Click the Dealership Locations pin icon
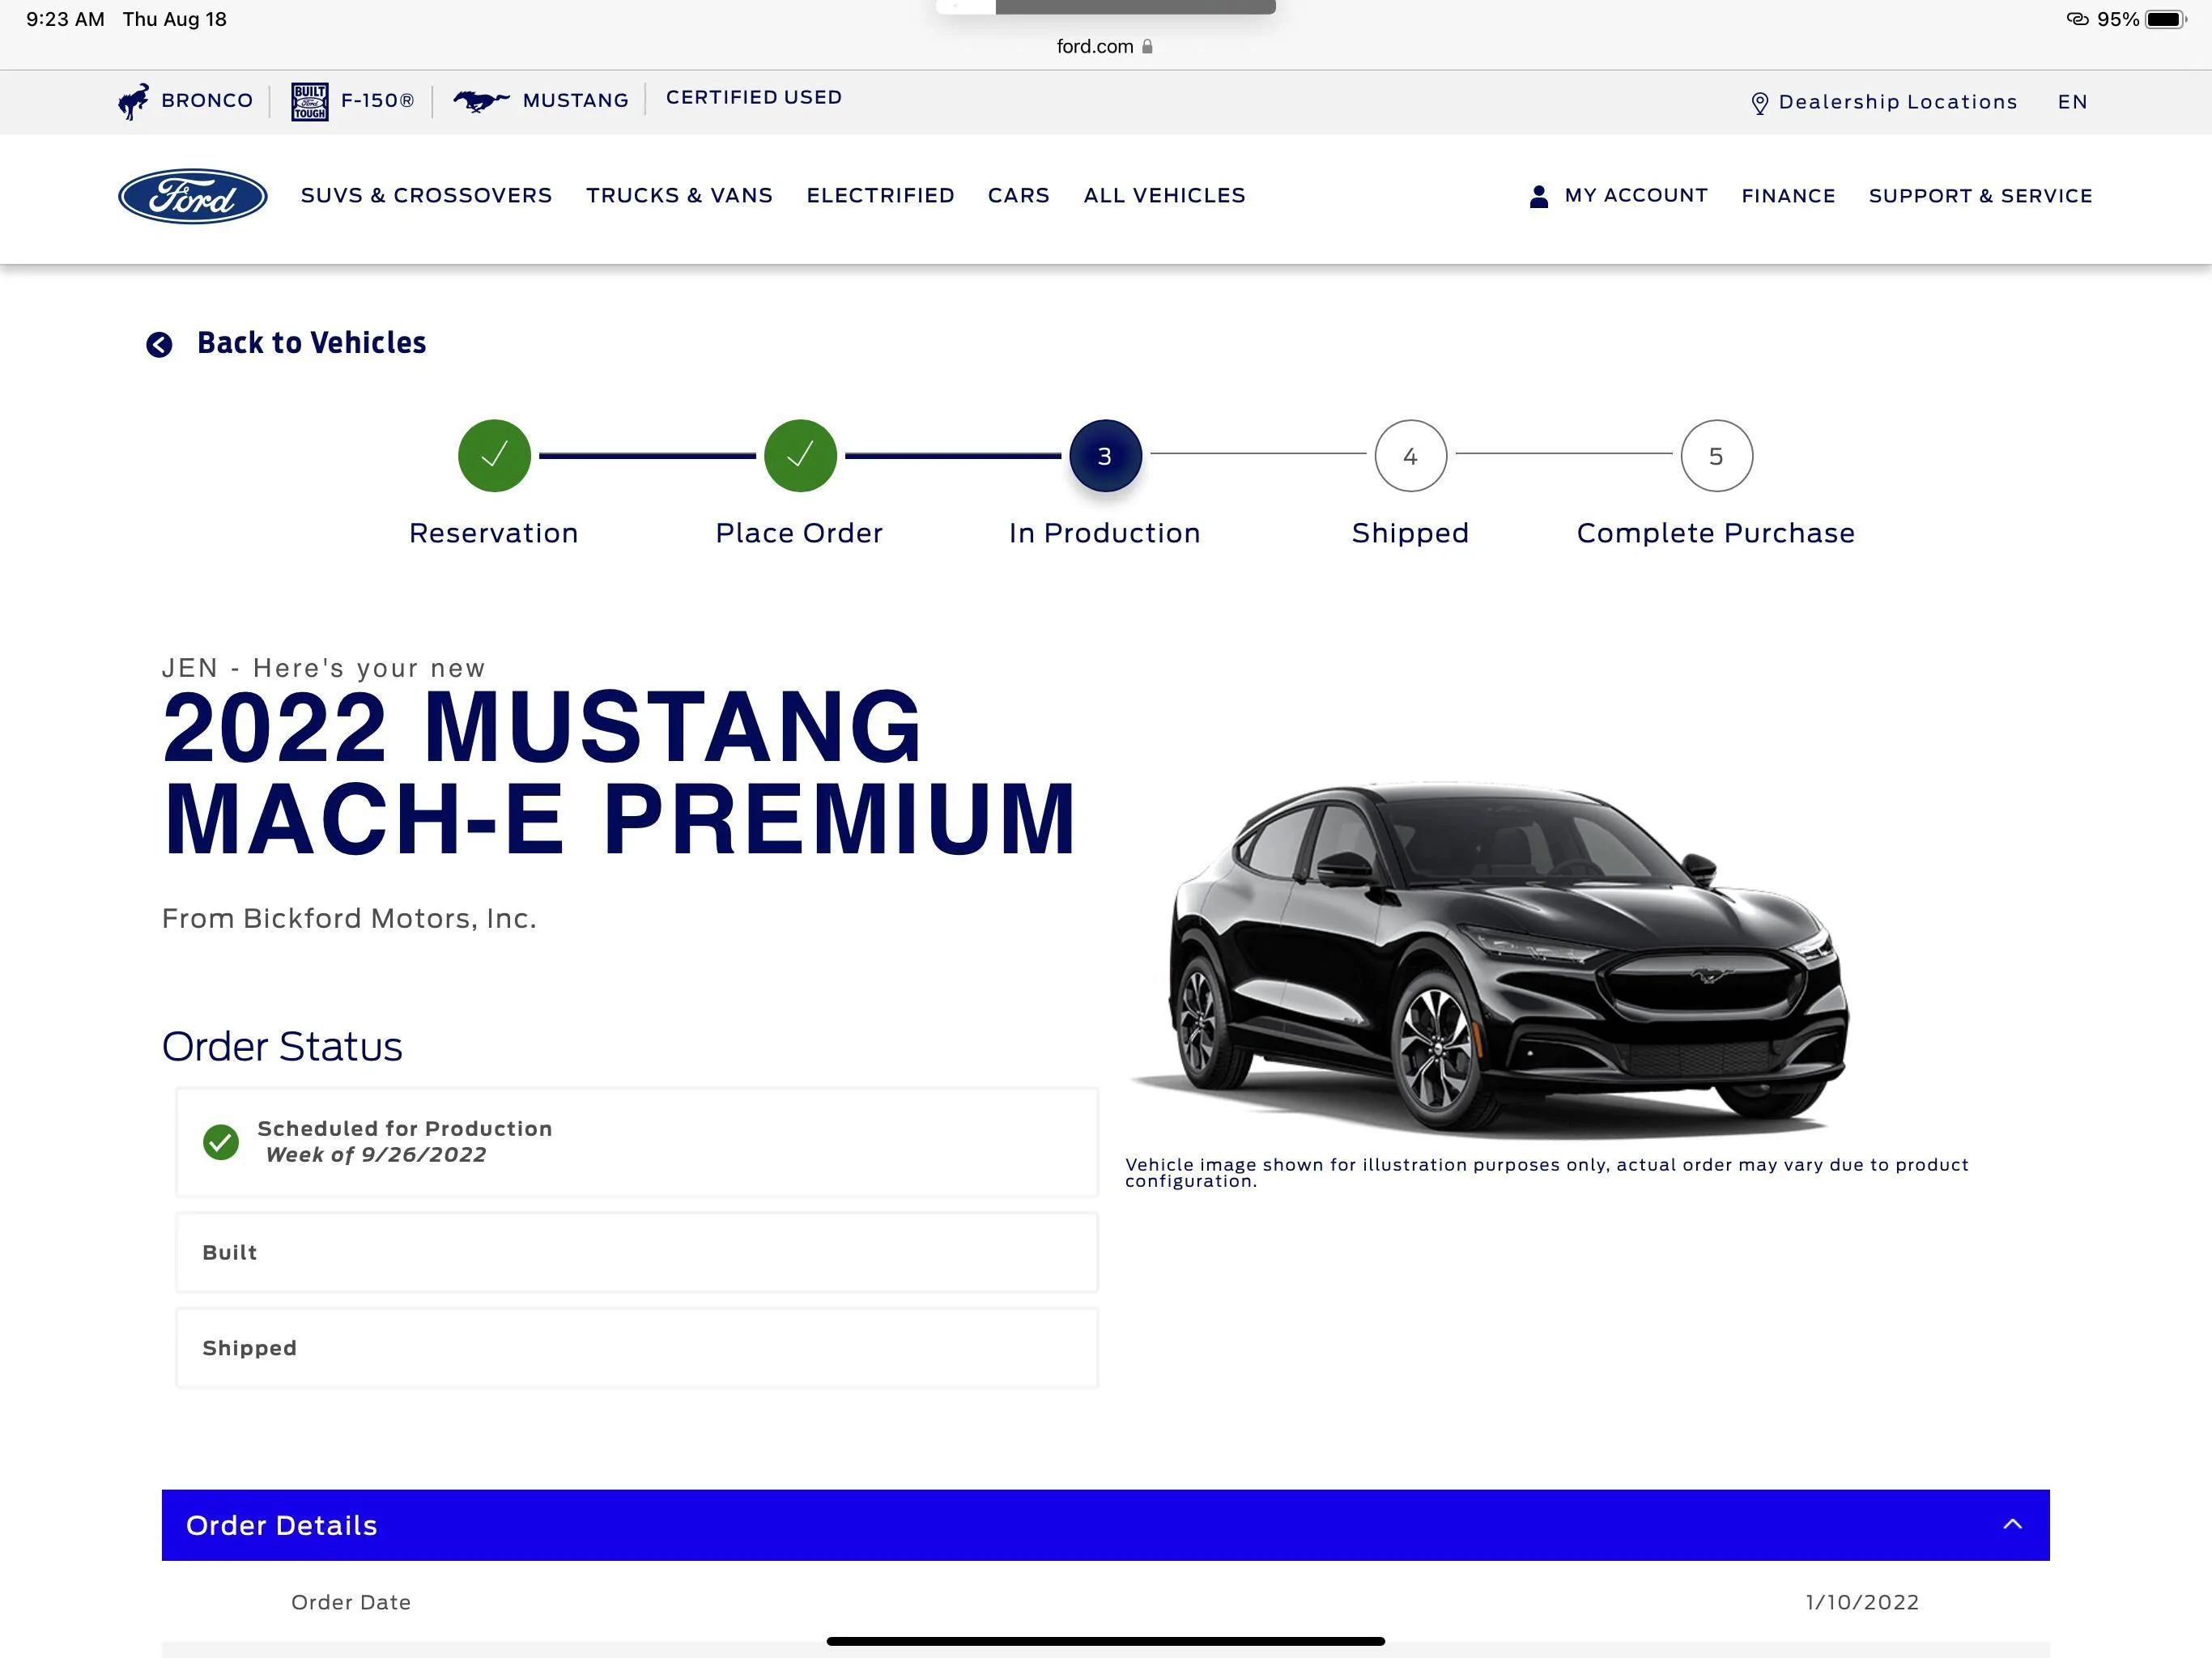The image size is (2212, 1658). coord(1760,103)
